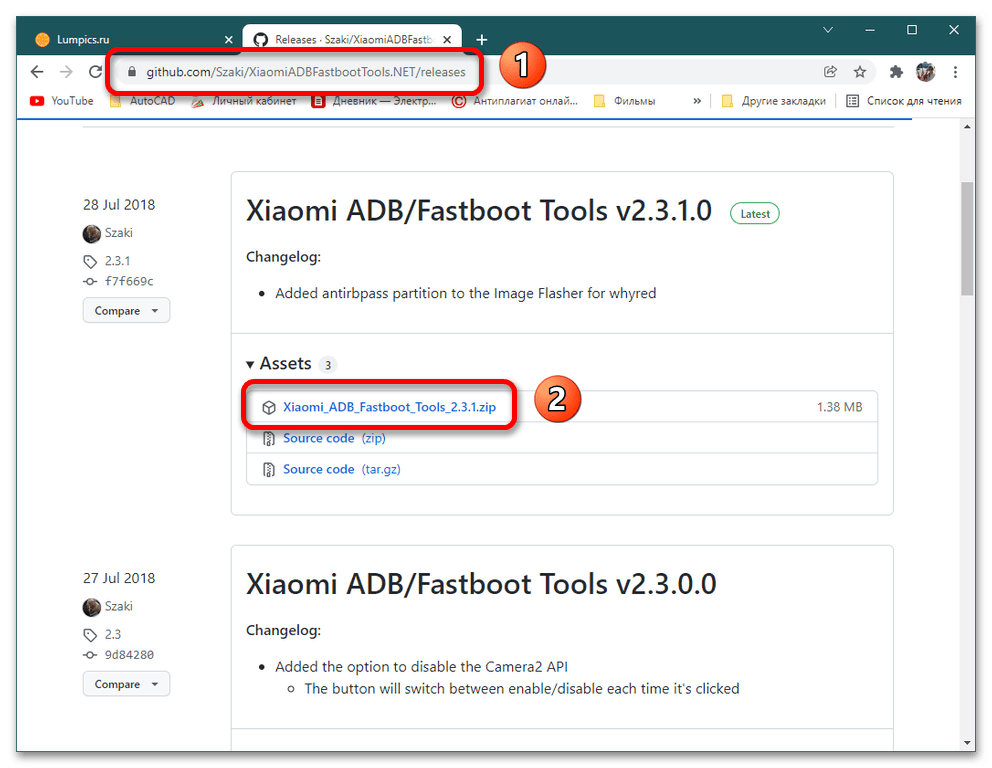Open Szaki's profile next to 28 Jul 2018
Viewport: 992px width, 768px height.
pos(118,233)
